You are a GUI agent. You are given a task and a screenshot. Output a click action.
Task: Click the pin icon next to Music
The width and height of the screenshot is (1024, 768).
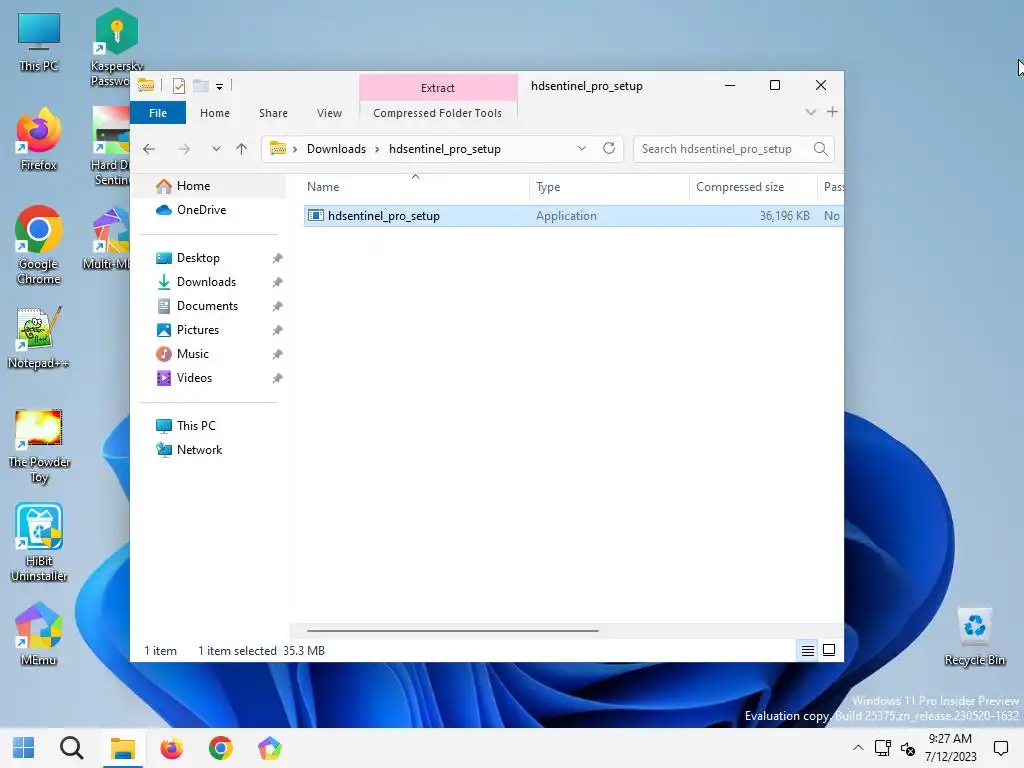tap(278, 354)
